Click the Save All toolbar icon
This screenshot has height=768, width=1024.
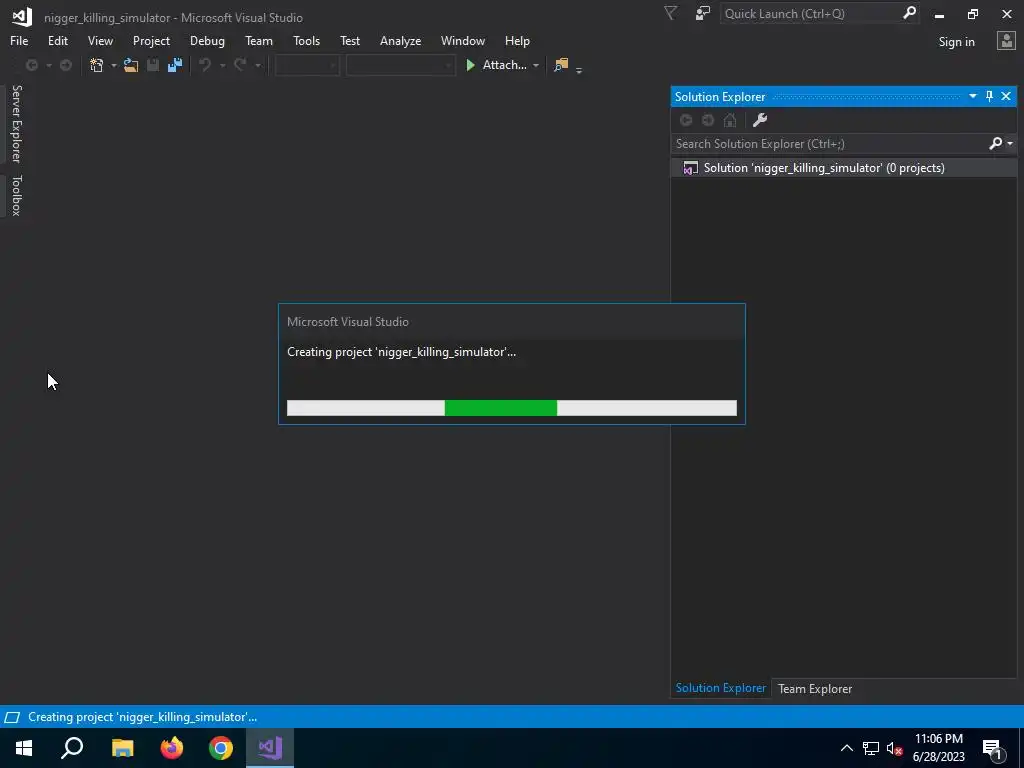(175, 65)
